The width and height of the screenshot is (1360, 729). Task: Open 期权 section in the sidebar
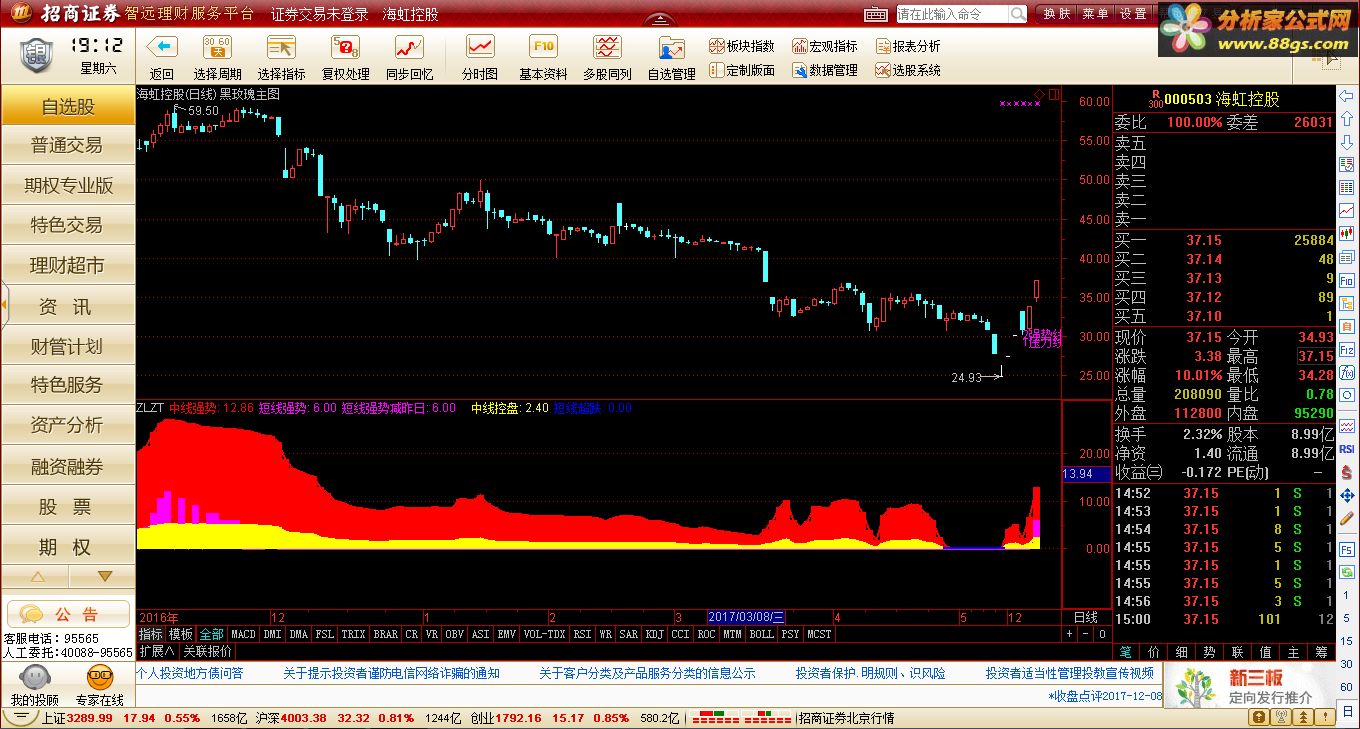pyautogui.click(x=67, y=547)
